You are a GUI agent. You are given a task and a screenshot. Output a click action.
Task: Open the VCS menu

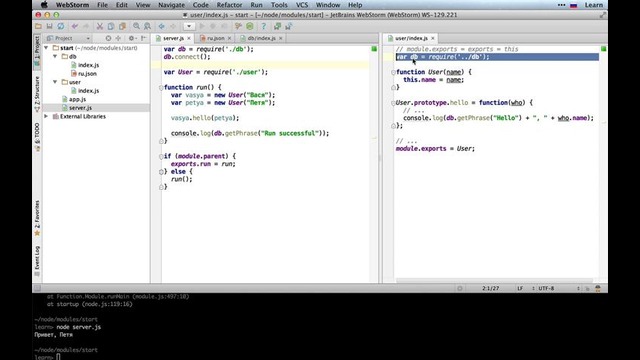[302, 5]
